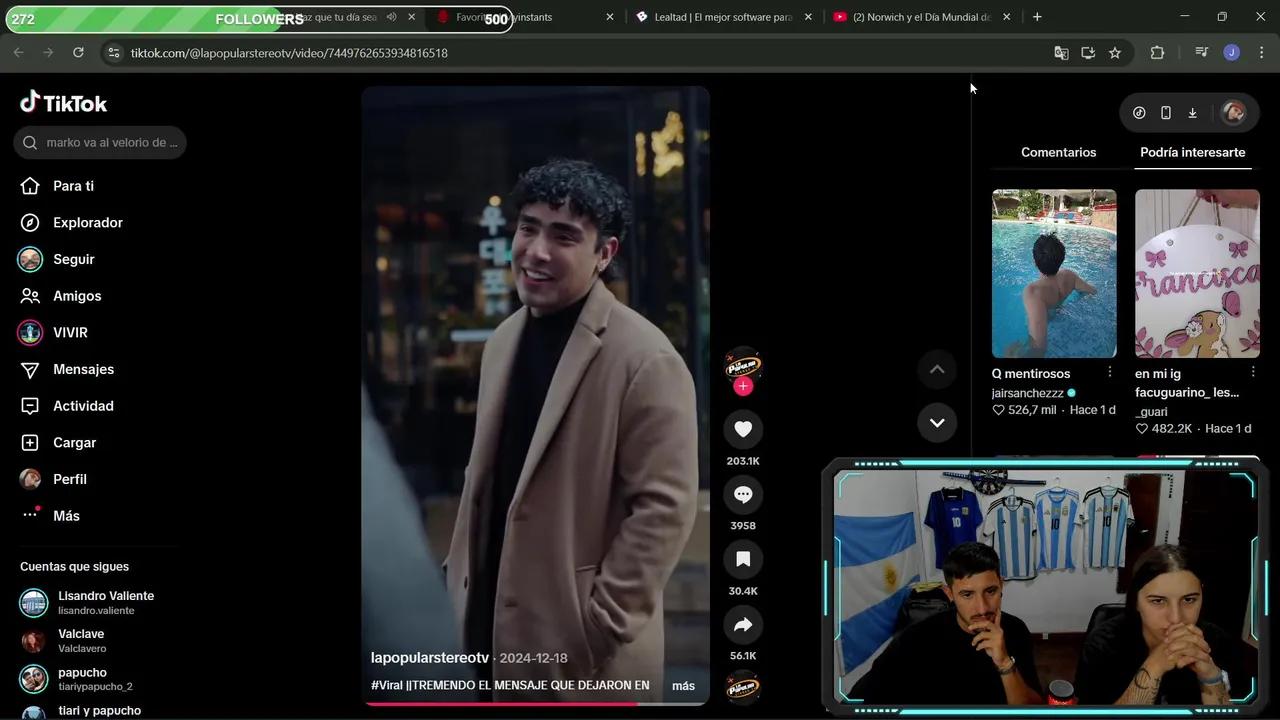
Task: Click the phone app icon in the top bar
Action: tap(1166, 113)
